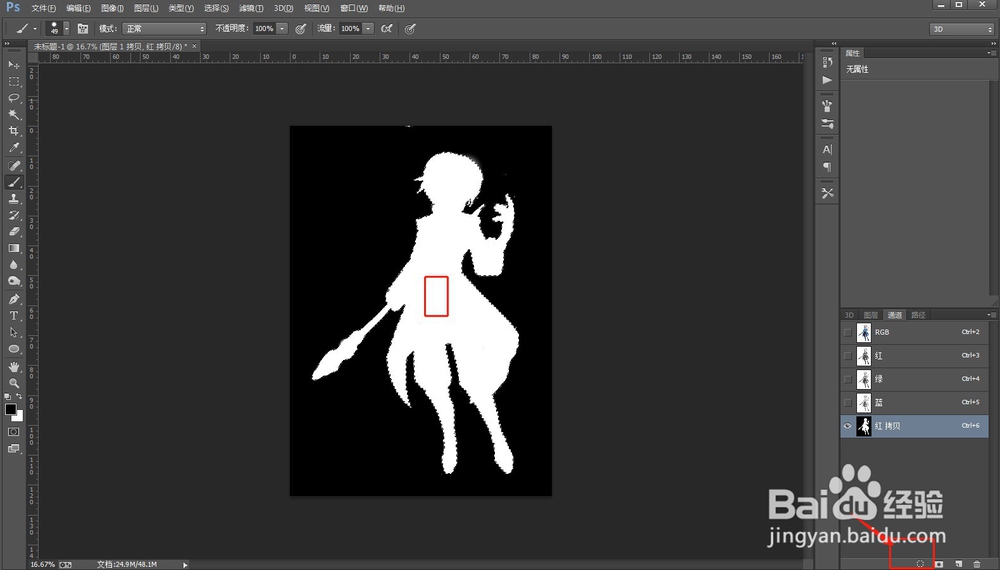Toggle pressure for opacity button
This screenshot has width=1000, height=570.
300,29
